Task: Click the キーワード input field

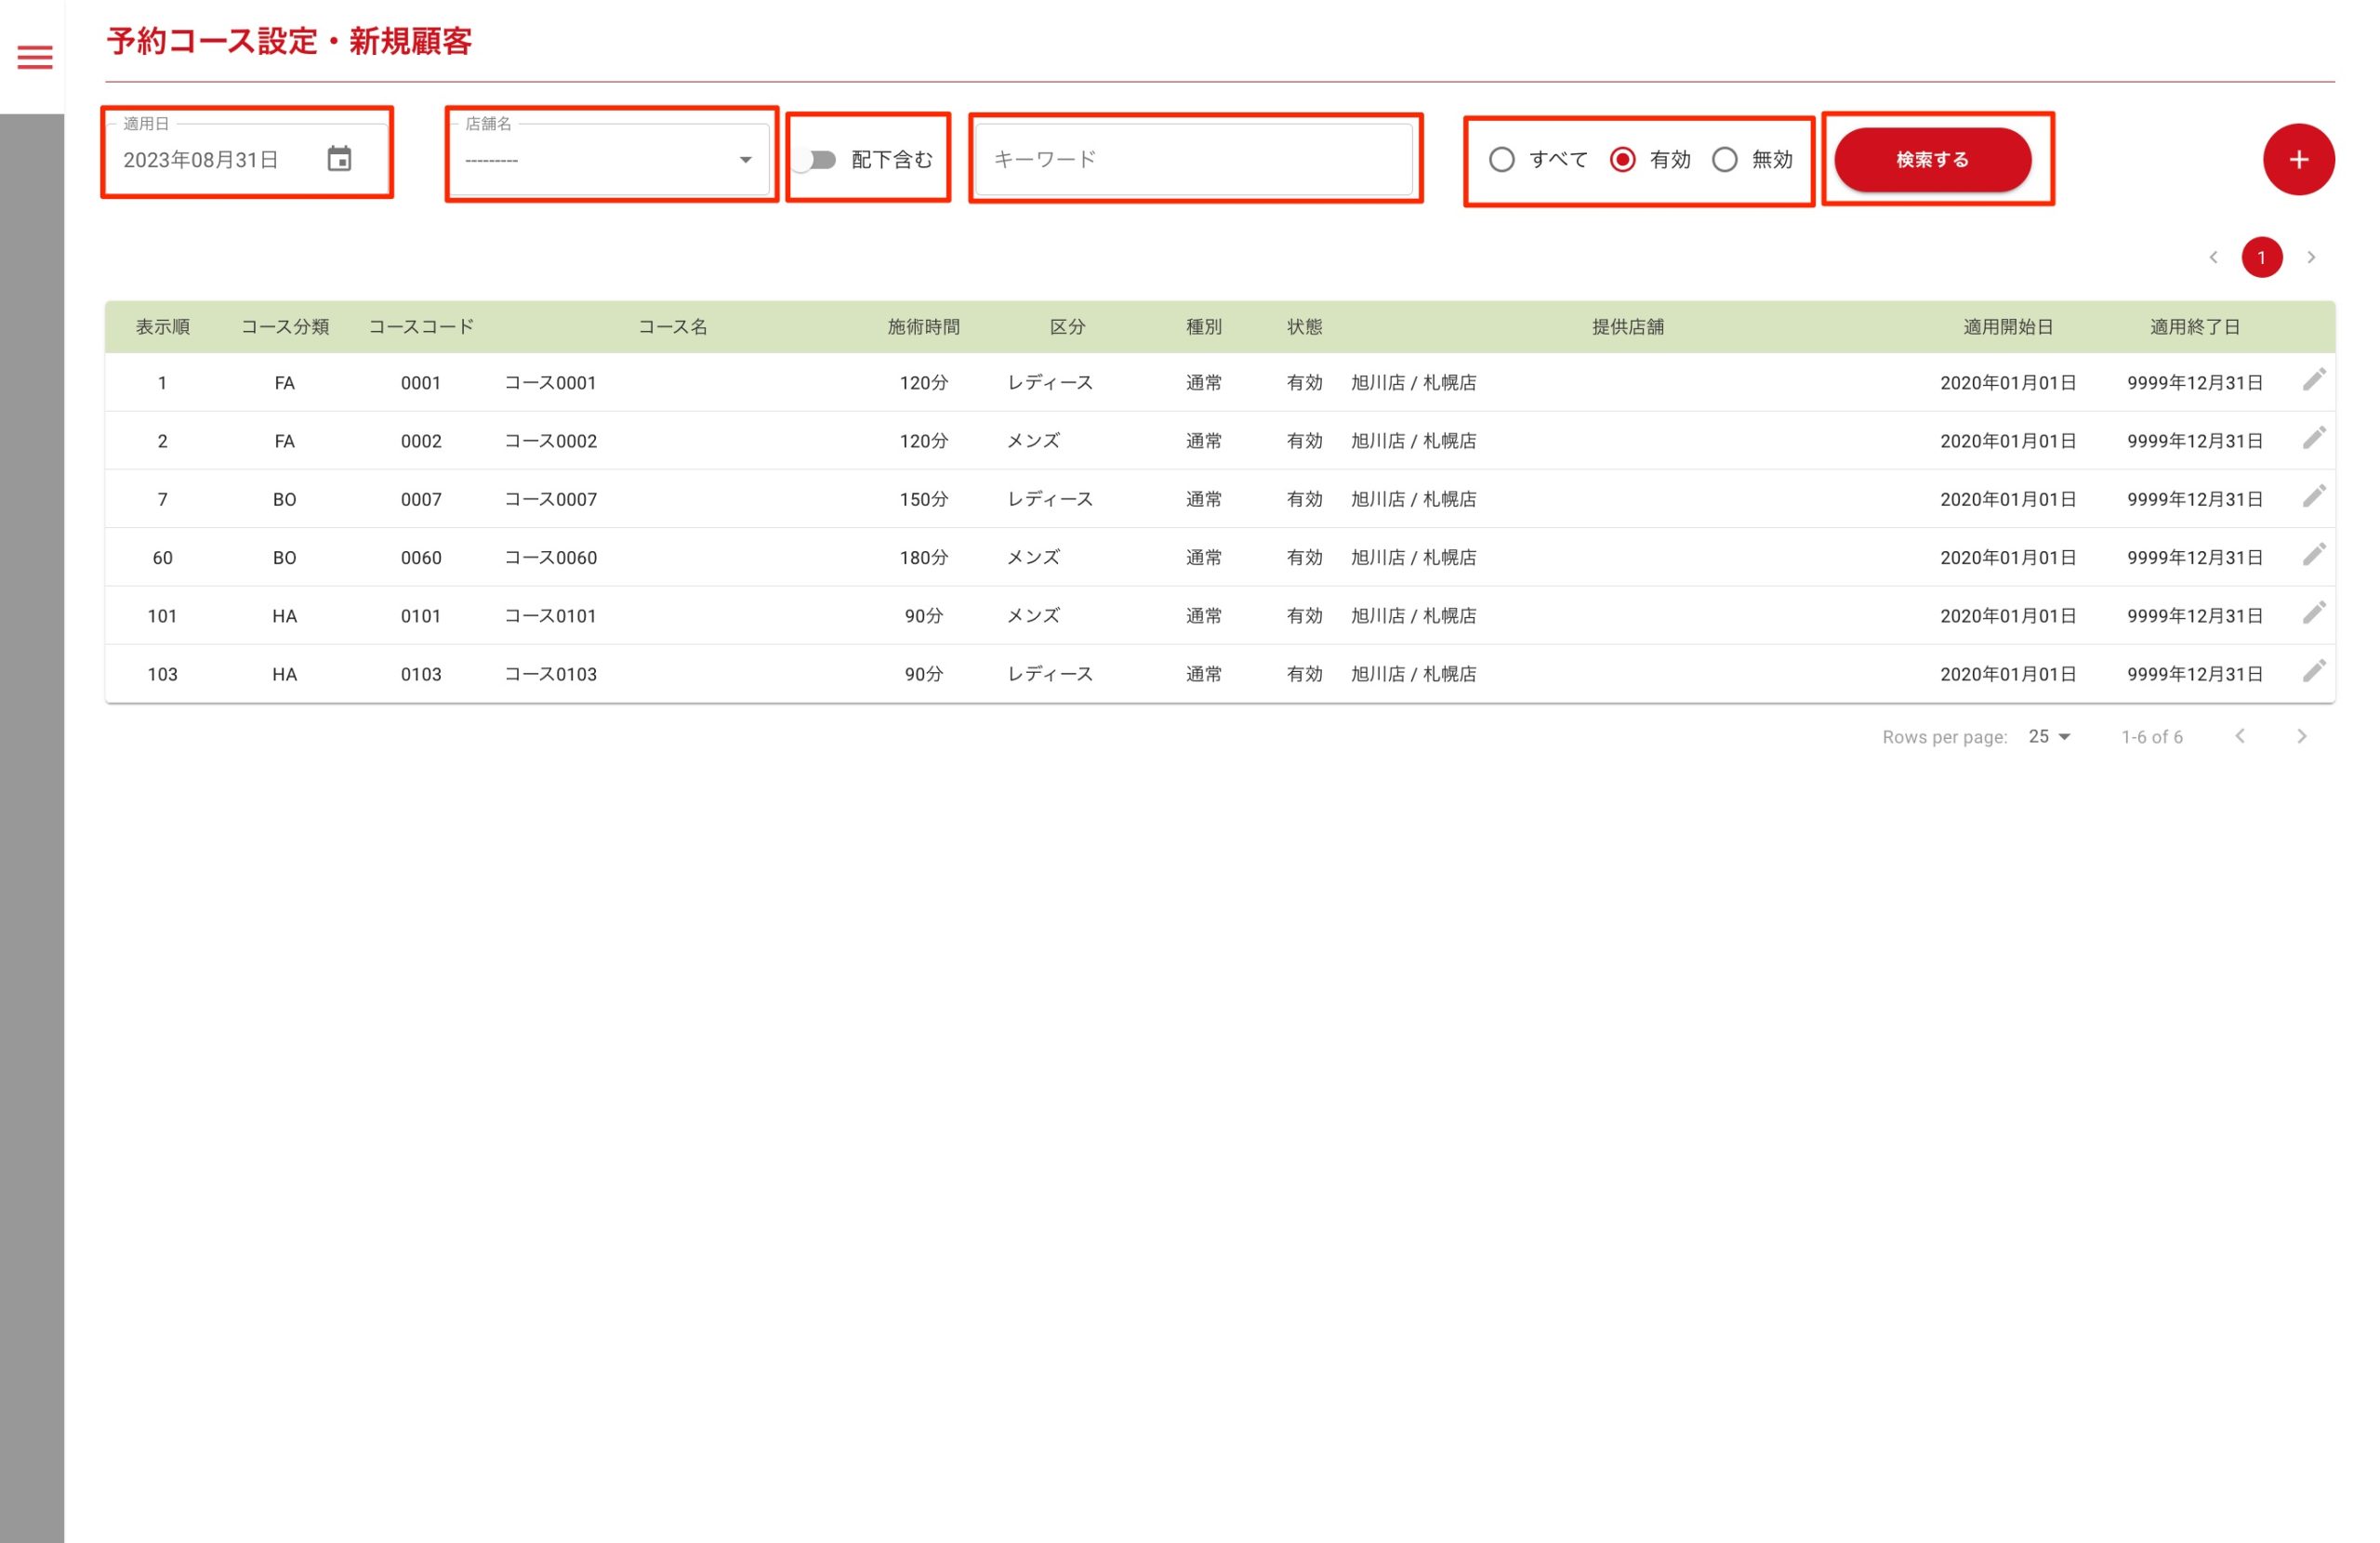Action: pyautogui.click(x=1194, y=160)
